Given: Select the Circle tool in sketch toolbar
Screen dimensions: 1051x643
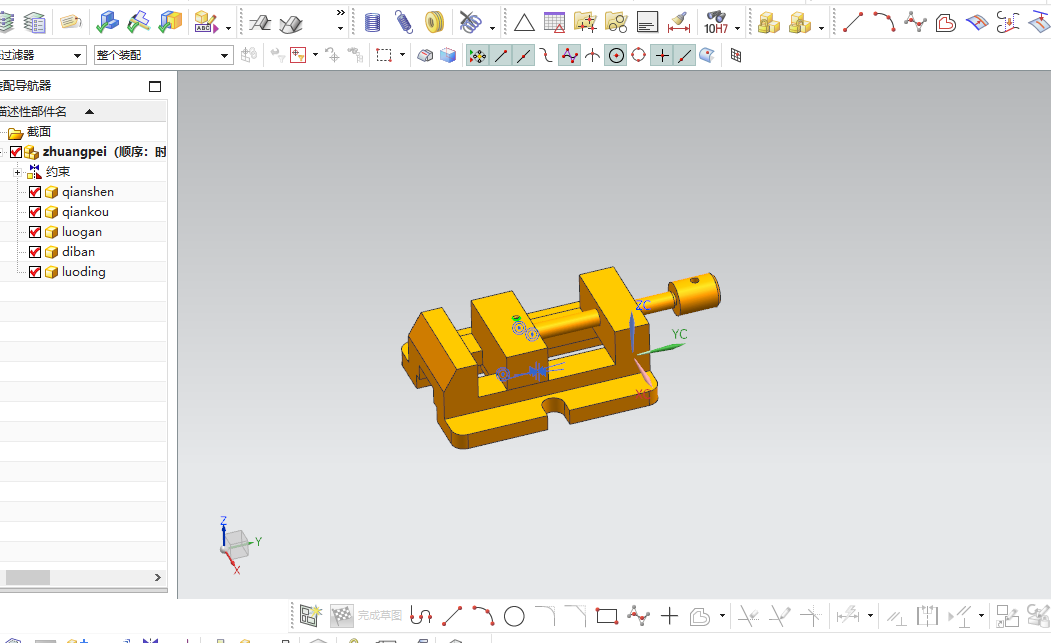Looking at the screenshot, I should 514,616.
